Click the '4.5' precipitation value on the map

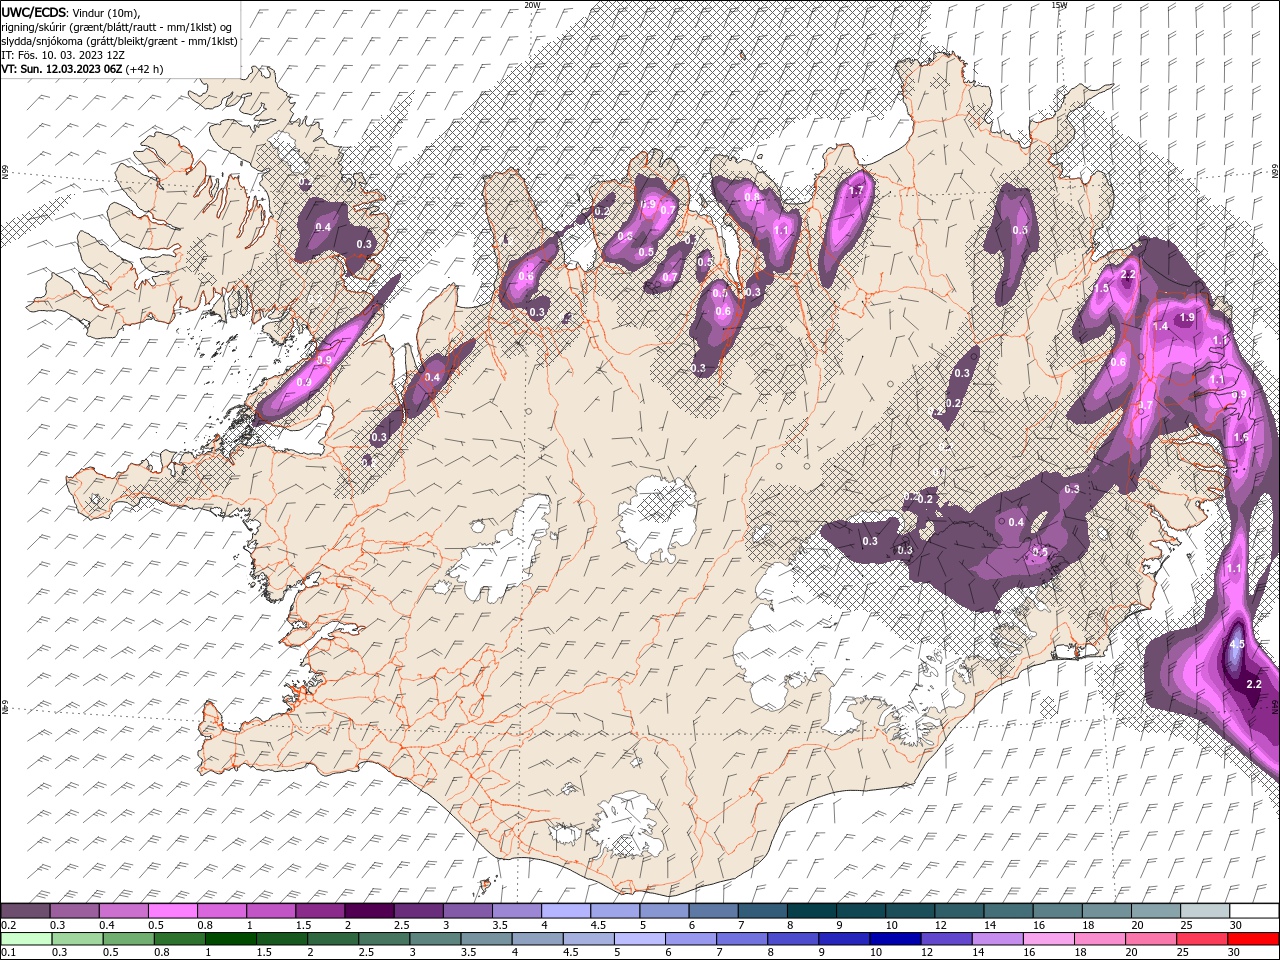coord(1237,645)
